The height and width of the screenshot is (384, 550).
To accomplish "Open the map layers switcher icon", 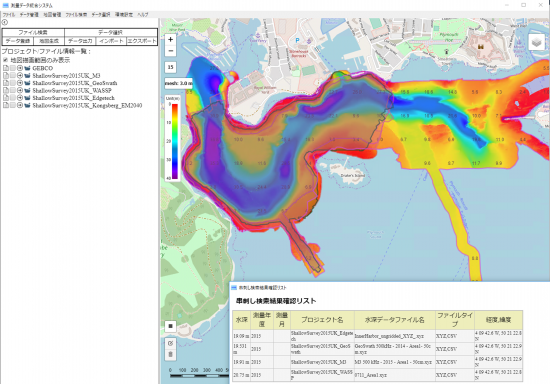I will [x=536, y=43].
